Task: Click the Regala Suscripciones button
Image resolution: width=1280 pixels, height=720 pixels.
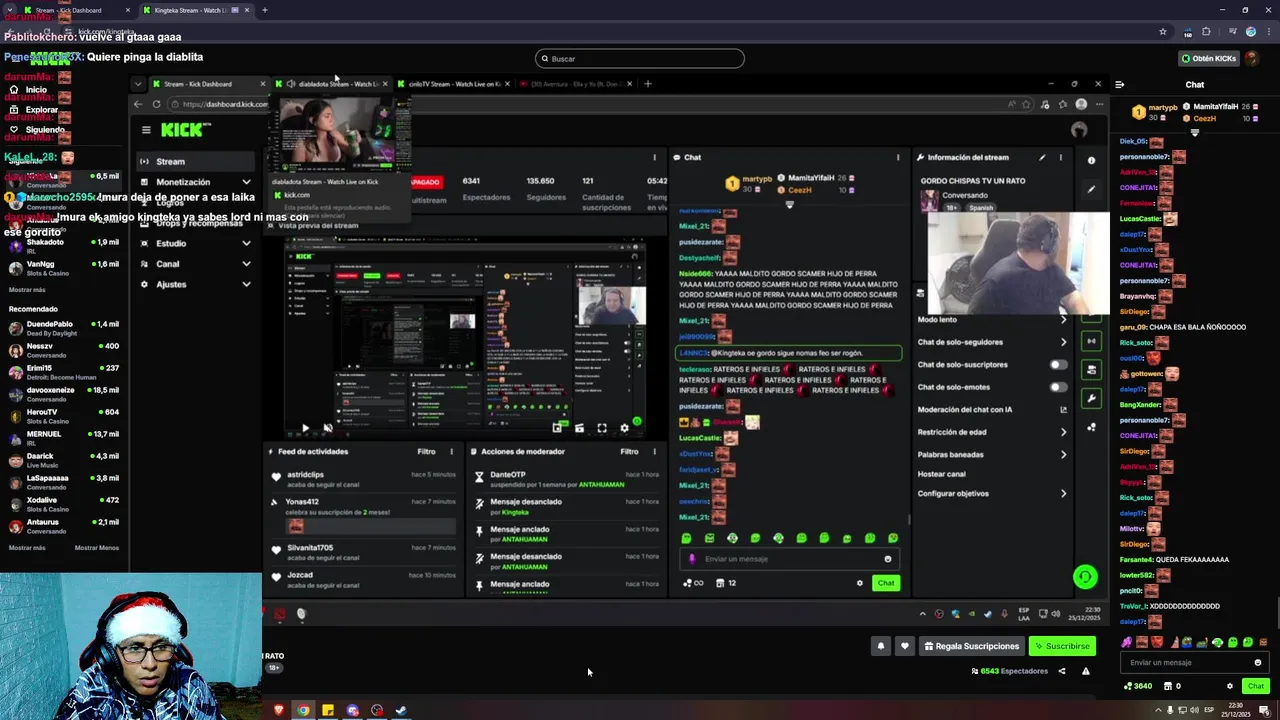Action: [x=972, y=646]
